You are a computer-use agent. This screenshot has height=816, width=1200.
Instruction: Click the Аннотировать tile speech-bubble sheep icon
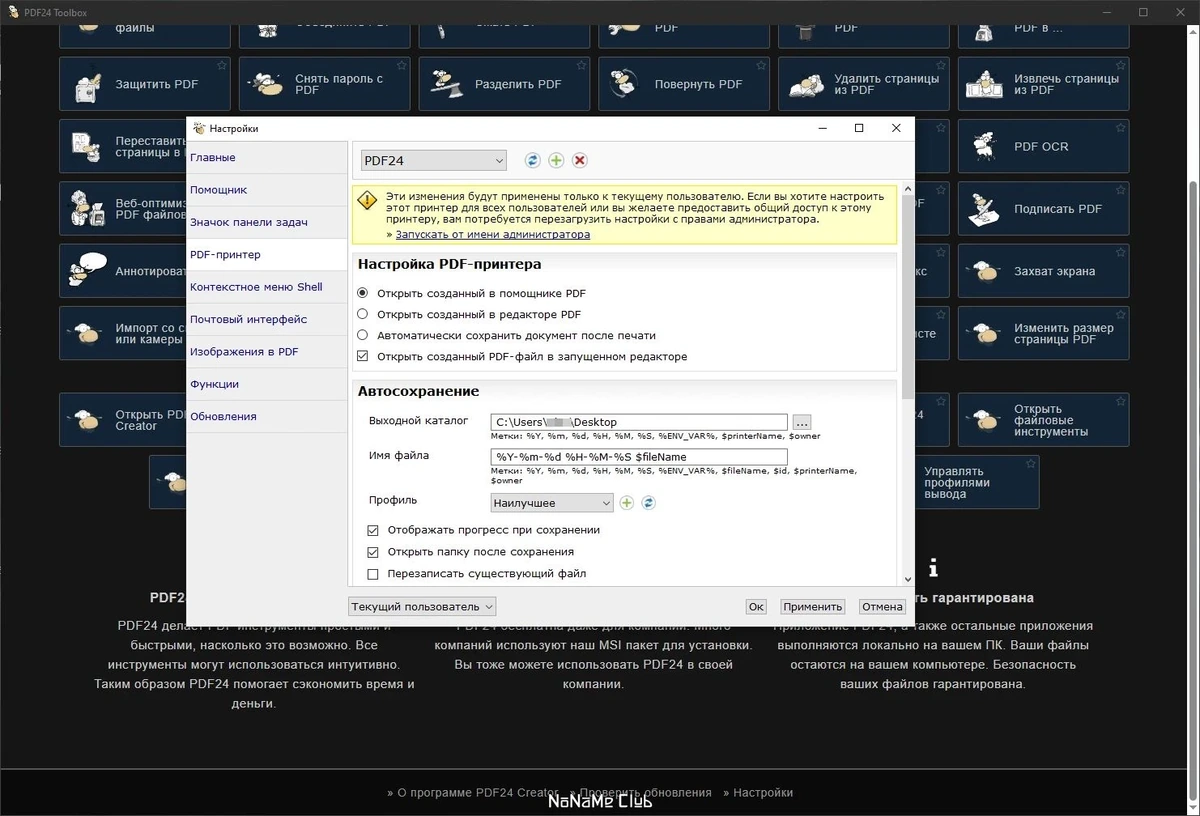(x=88, y=270)
